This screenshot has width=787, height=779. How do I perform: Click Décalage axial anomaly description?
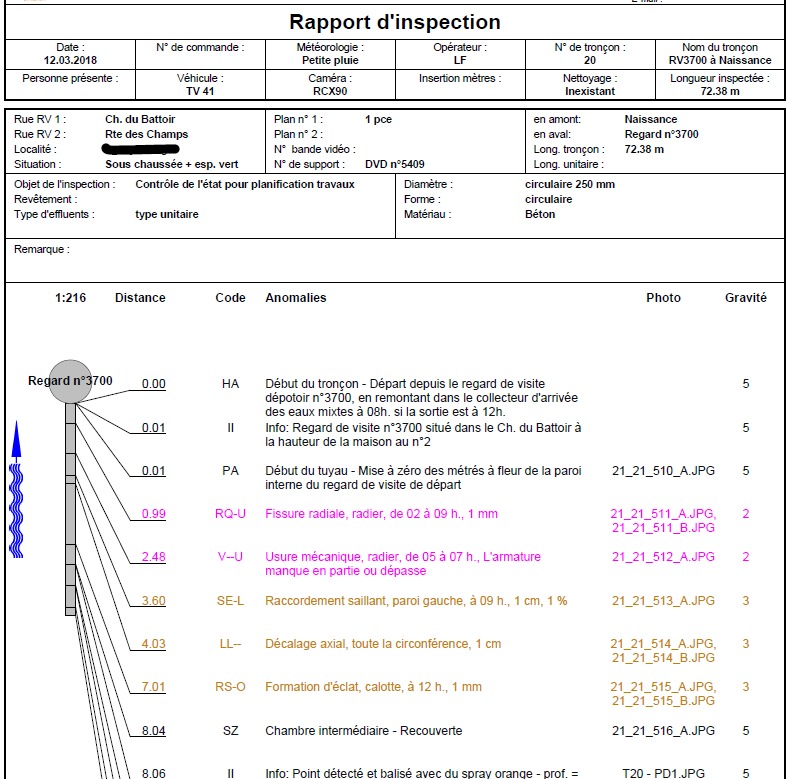pos(383,644)
